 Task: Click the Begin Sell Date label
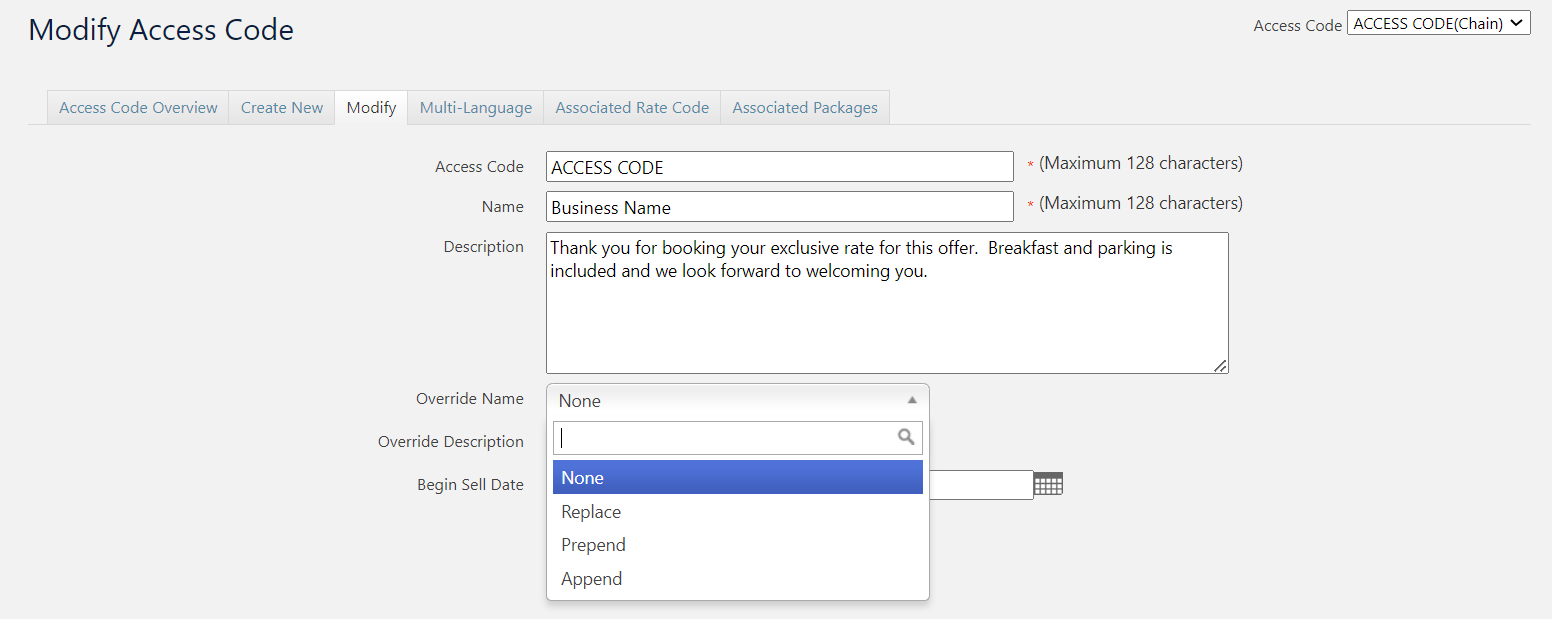470,485
